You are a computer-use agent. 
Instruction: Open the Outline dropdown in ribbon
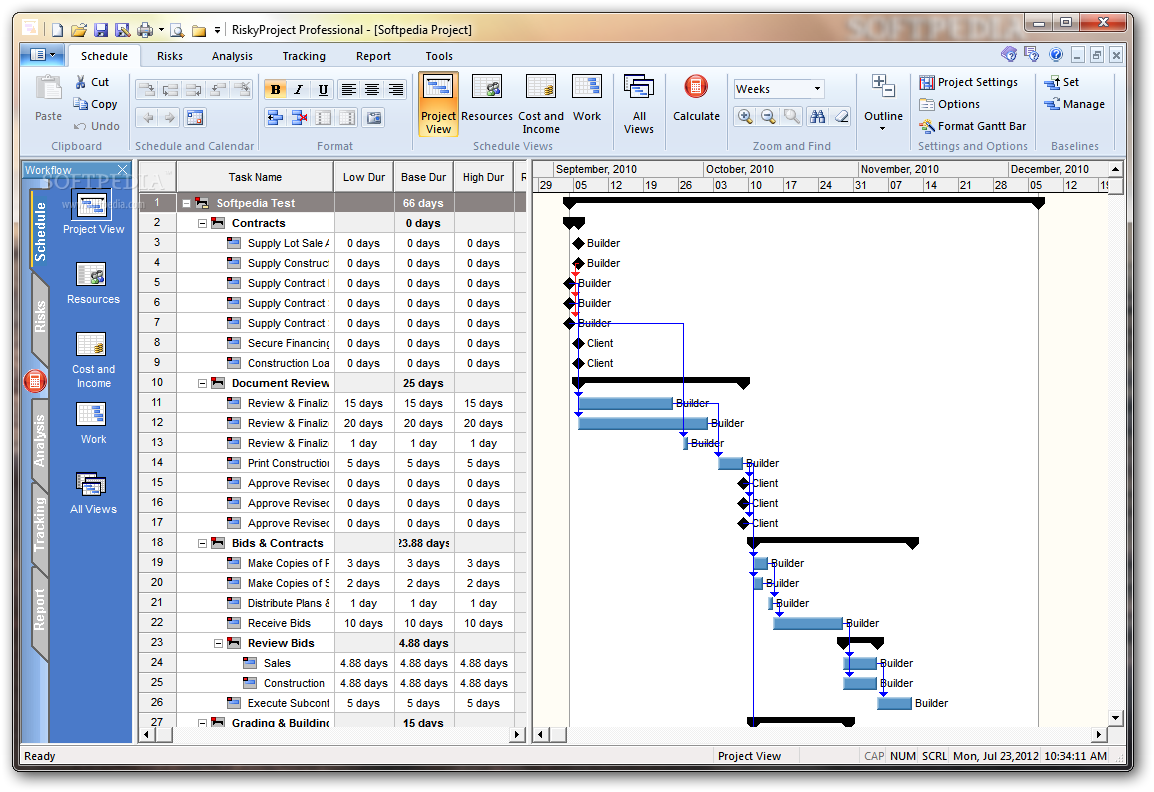point(883,104)
